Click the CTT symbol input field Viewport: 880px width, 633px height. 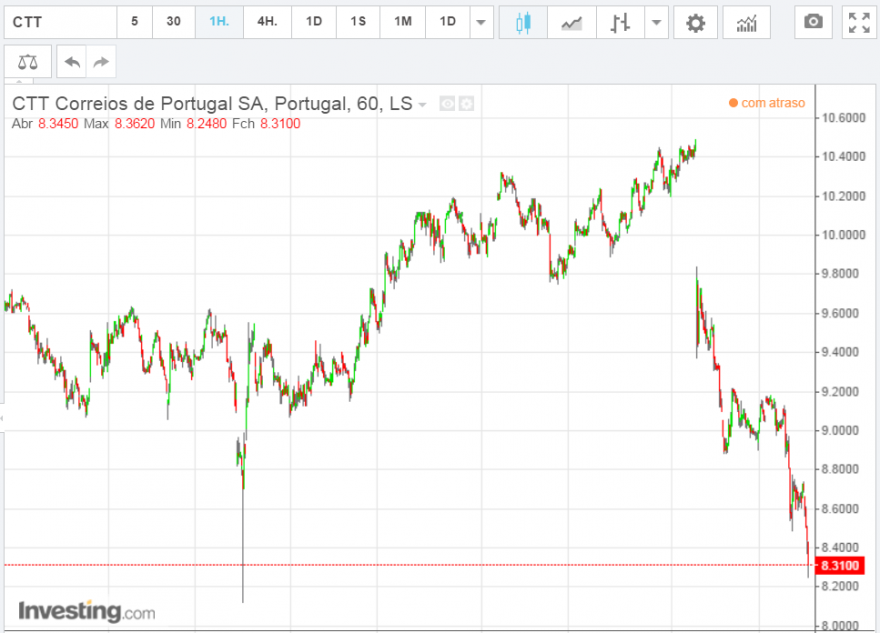tap(61, 22)
